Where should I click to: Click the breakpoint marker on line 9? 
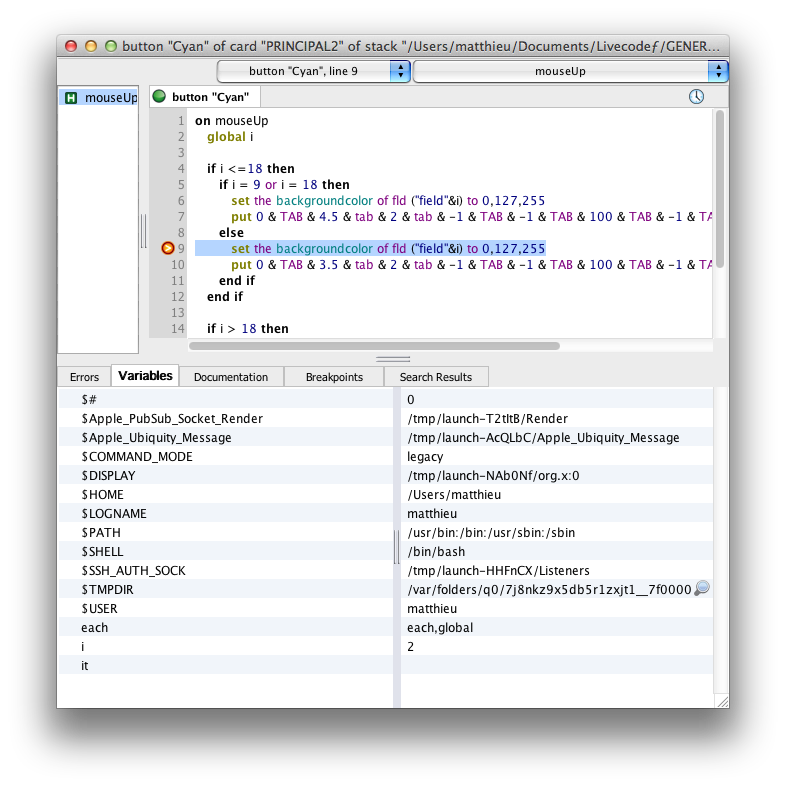click(x=167, y=249)
